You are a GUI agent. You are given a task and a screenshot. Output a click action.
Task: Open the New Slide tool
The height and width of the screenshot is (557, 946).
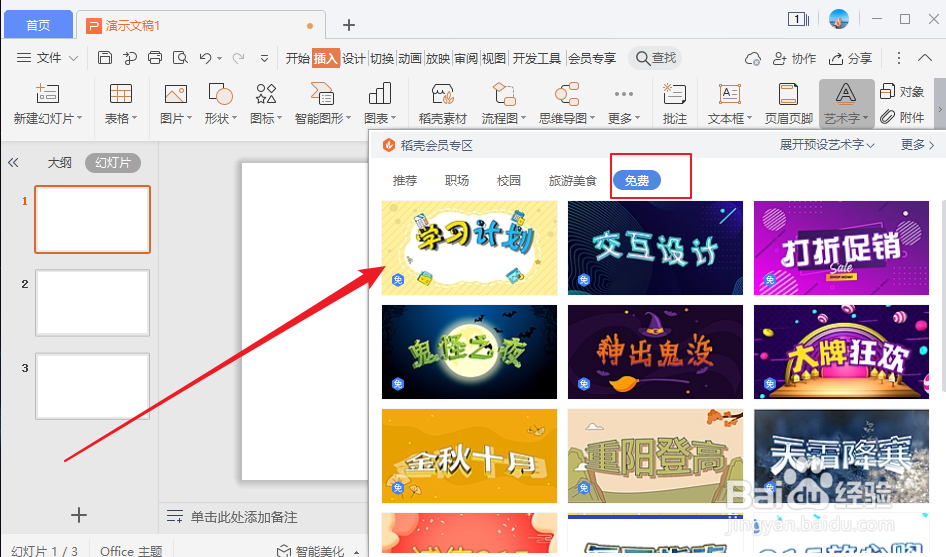48,103
